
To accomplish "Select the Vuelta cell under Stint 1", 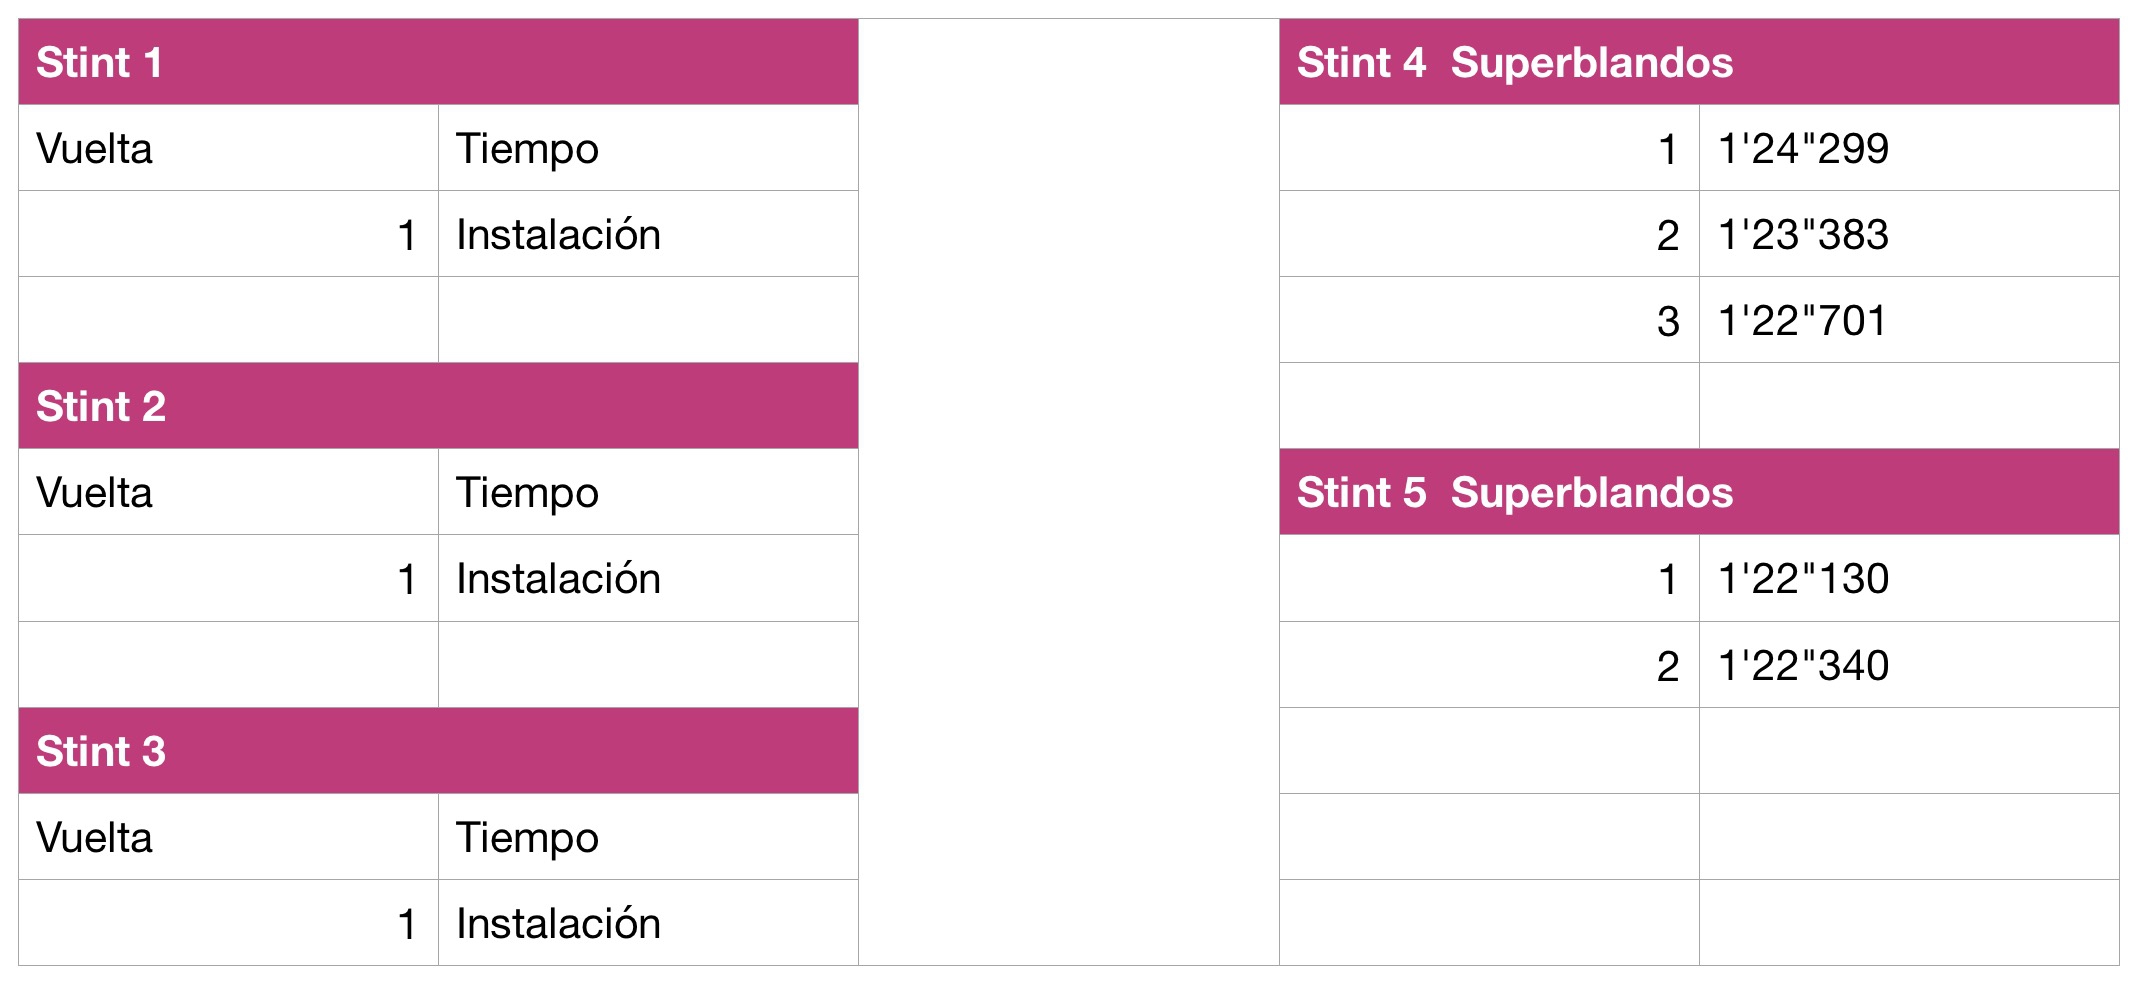I will [228, 148].
